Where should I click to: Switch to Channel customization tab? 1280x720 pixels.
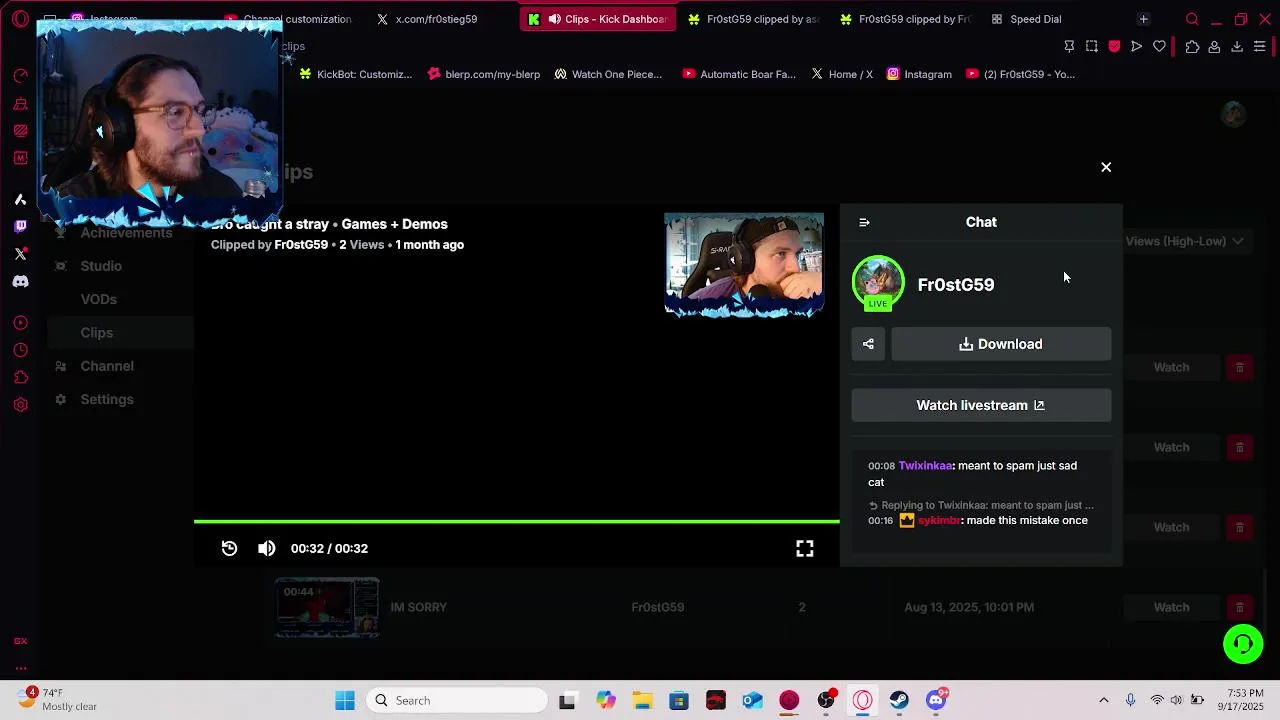coord(297,19)
